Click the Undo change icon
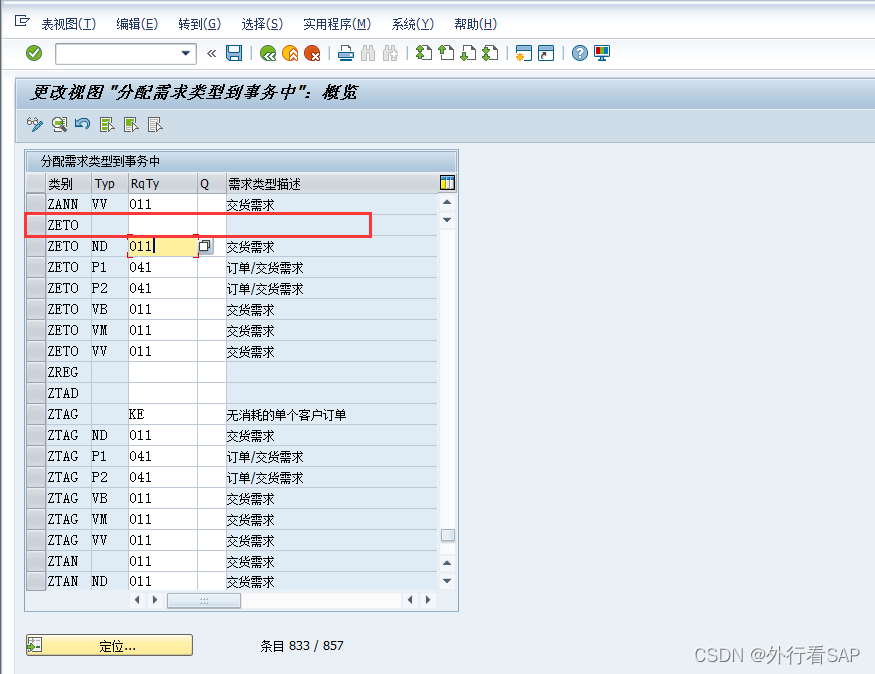This screenshot has width=875, height=674. pyautogui.click(x=82, y=124)
